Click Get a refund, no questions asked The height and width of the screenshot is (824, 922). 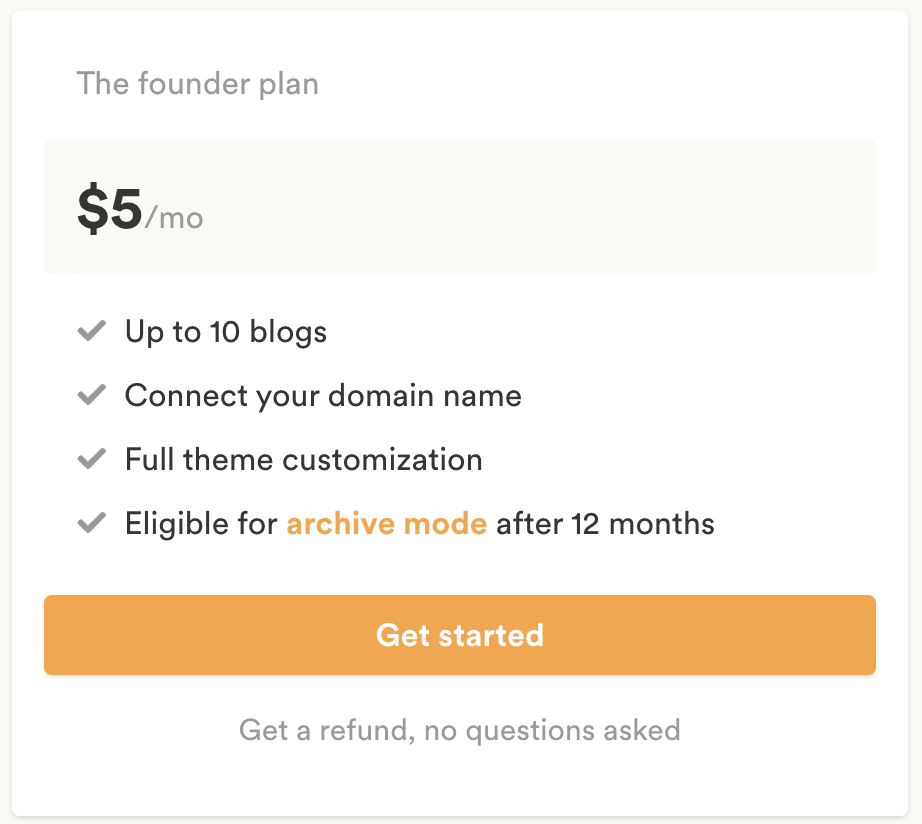pos(460,730)
